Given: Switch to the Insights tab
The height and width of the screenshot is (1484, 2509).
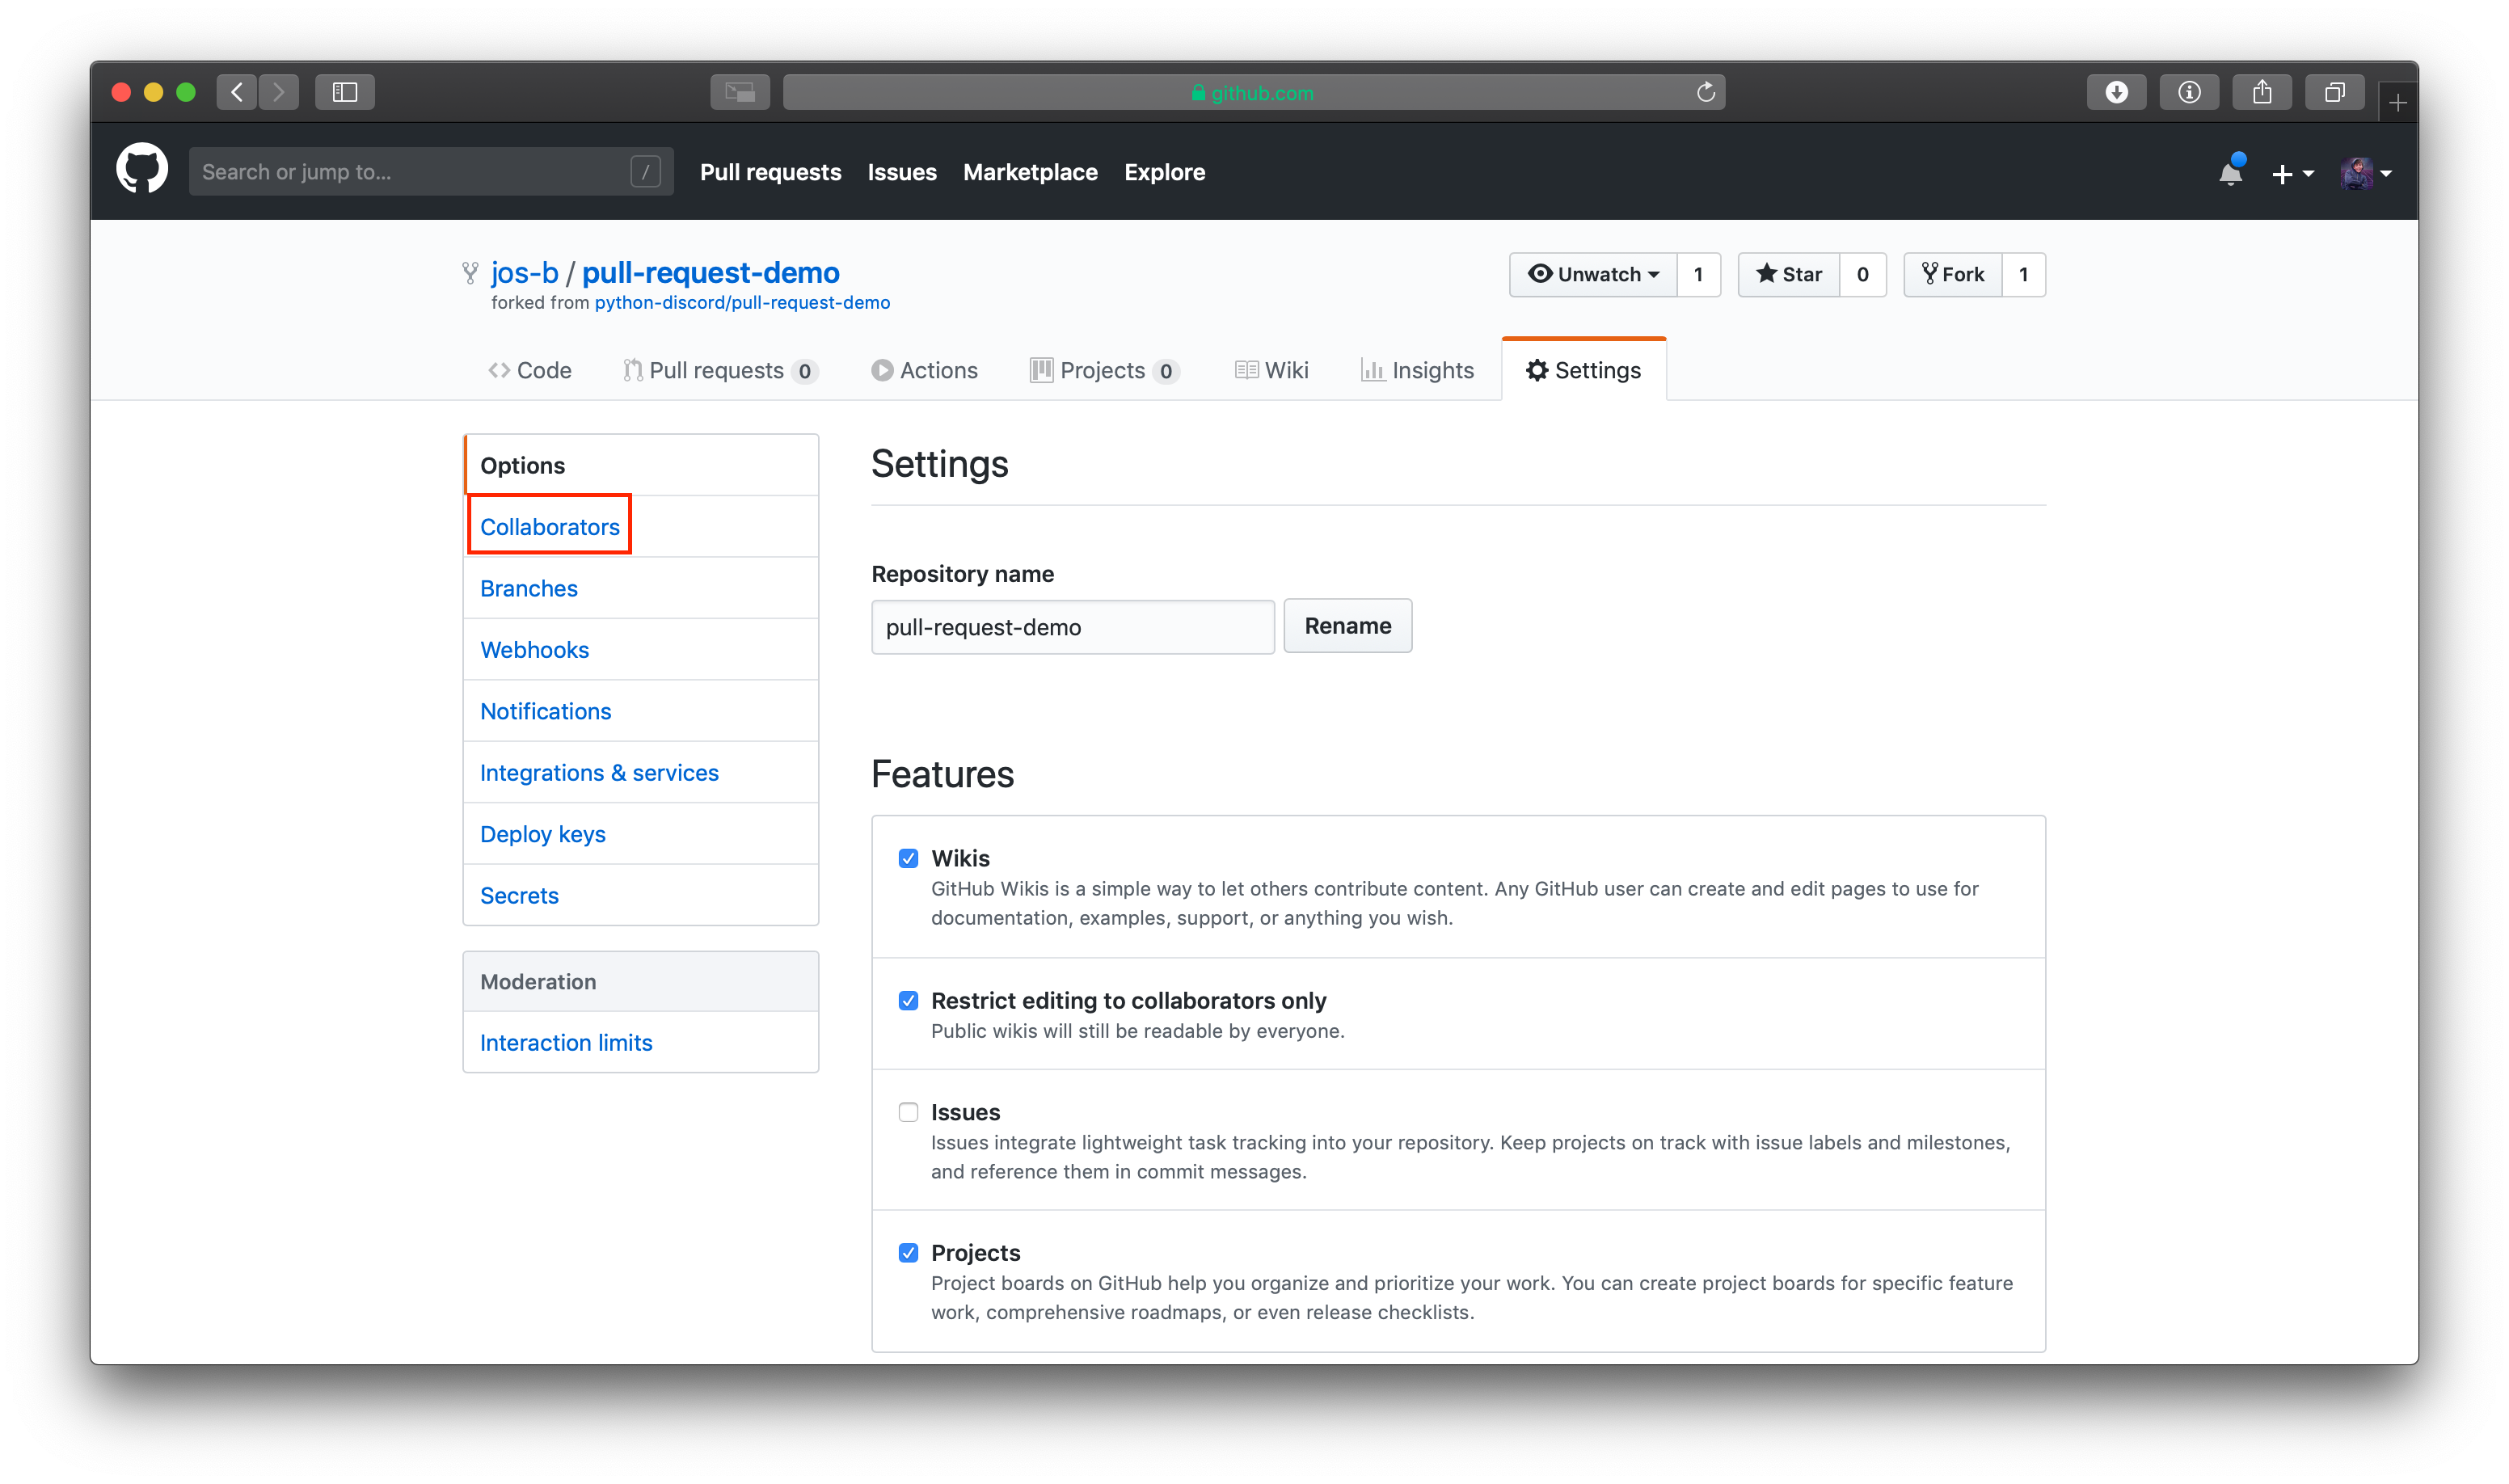Looking at the screenshot, I should (x=1417, y=370).
